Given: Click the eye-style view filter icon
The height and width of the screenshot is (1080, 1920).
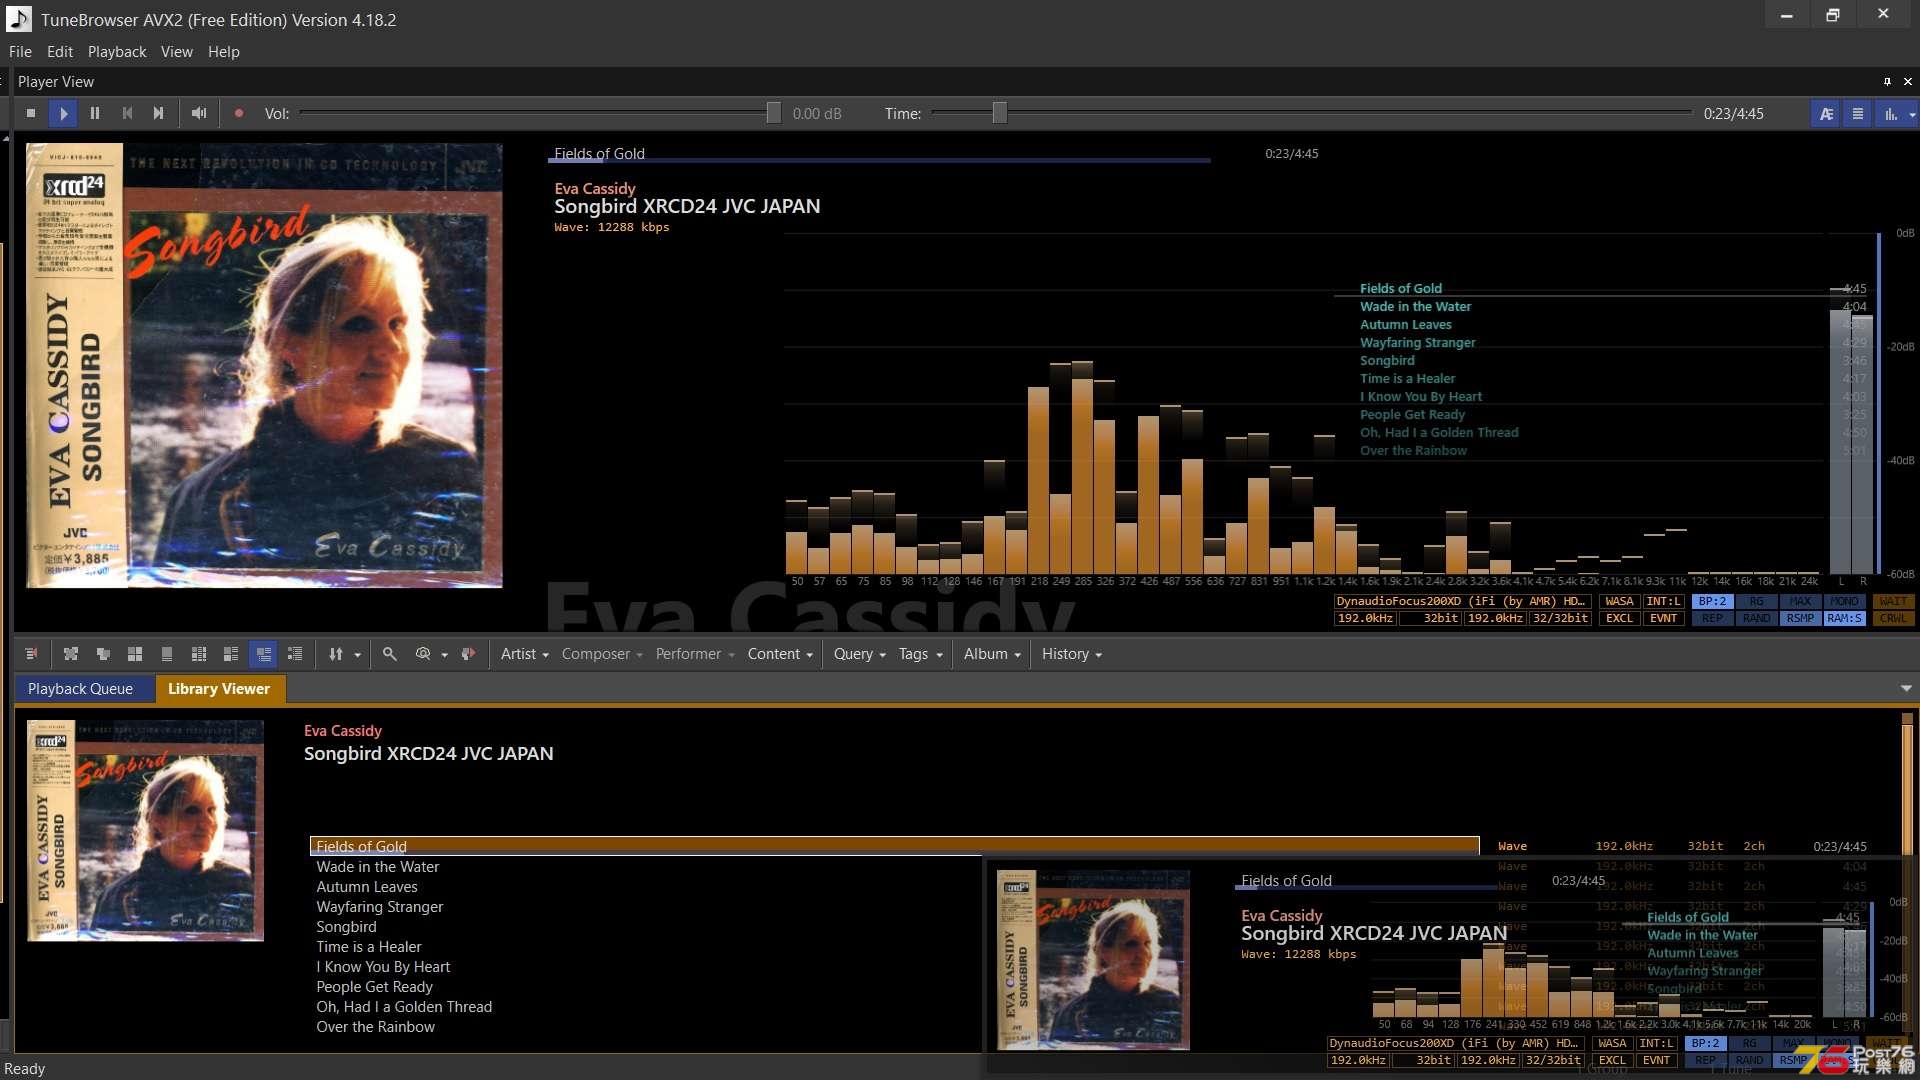Looking at the screenshot, I should coord(423,654).
